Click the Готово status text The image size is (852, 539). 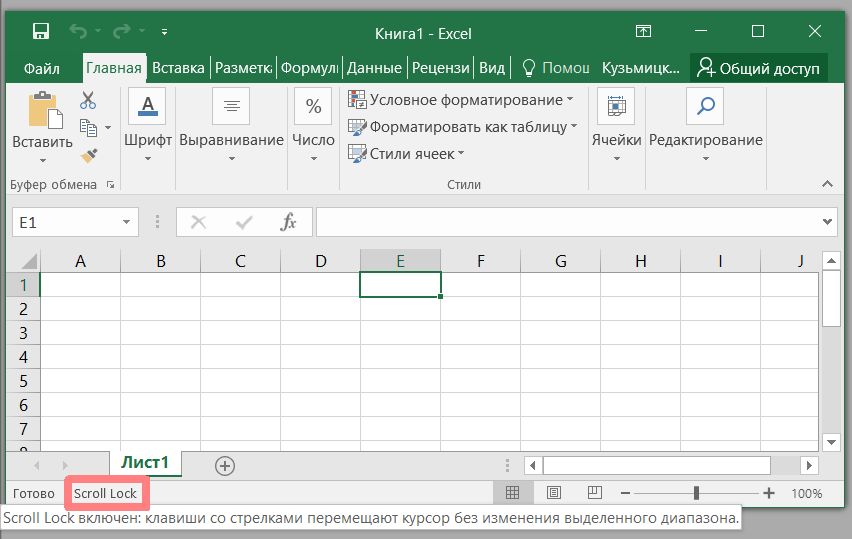point(34,493)
